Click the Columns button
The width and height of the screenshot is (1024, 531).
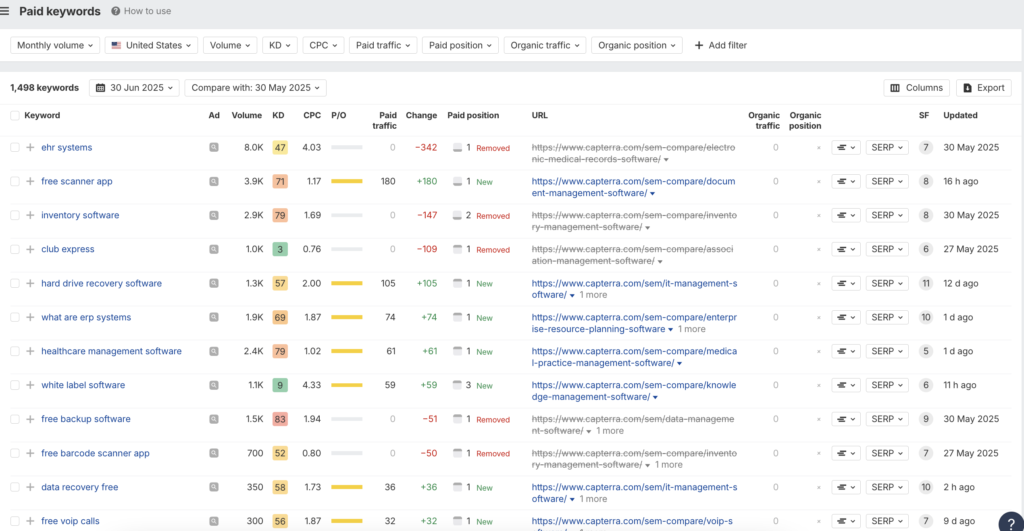pos(916,88)
